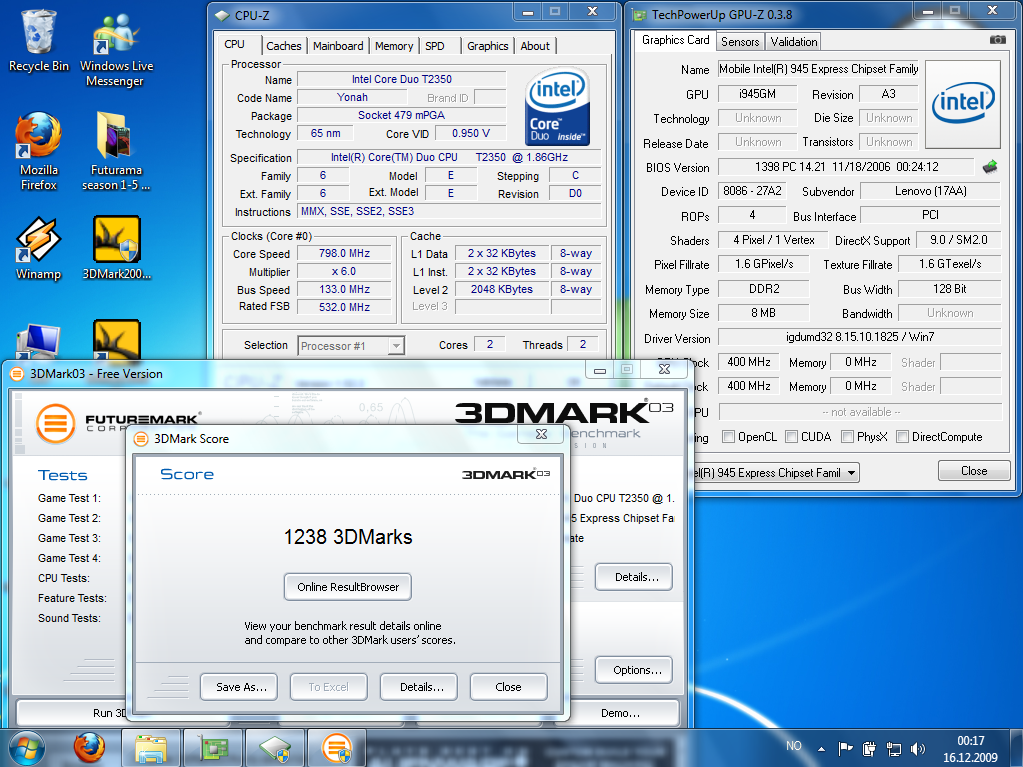Click the Intel Core Duo logo in CPU-Z
Screen dimensions: 1023x767
click(557, 106)
